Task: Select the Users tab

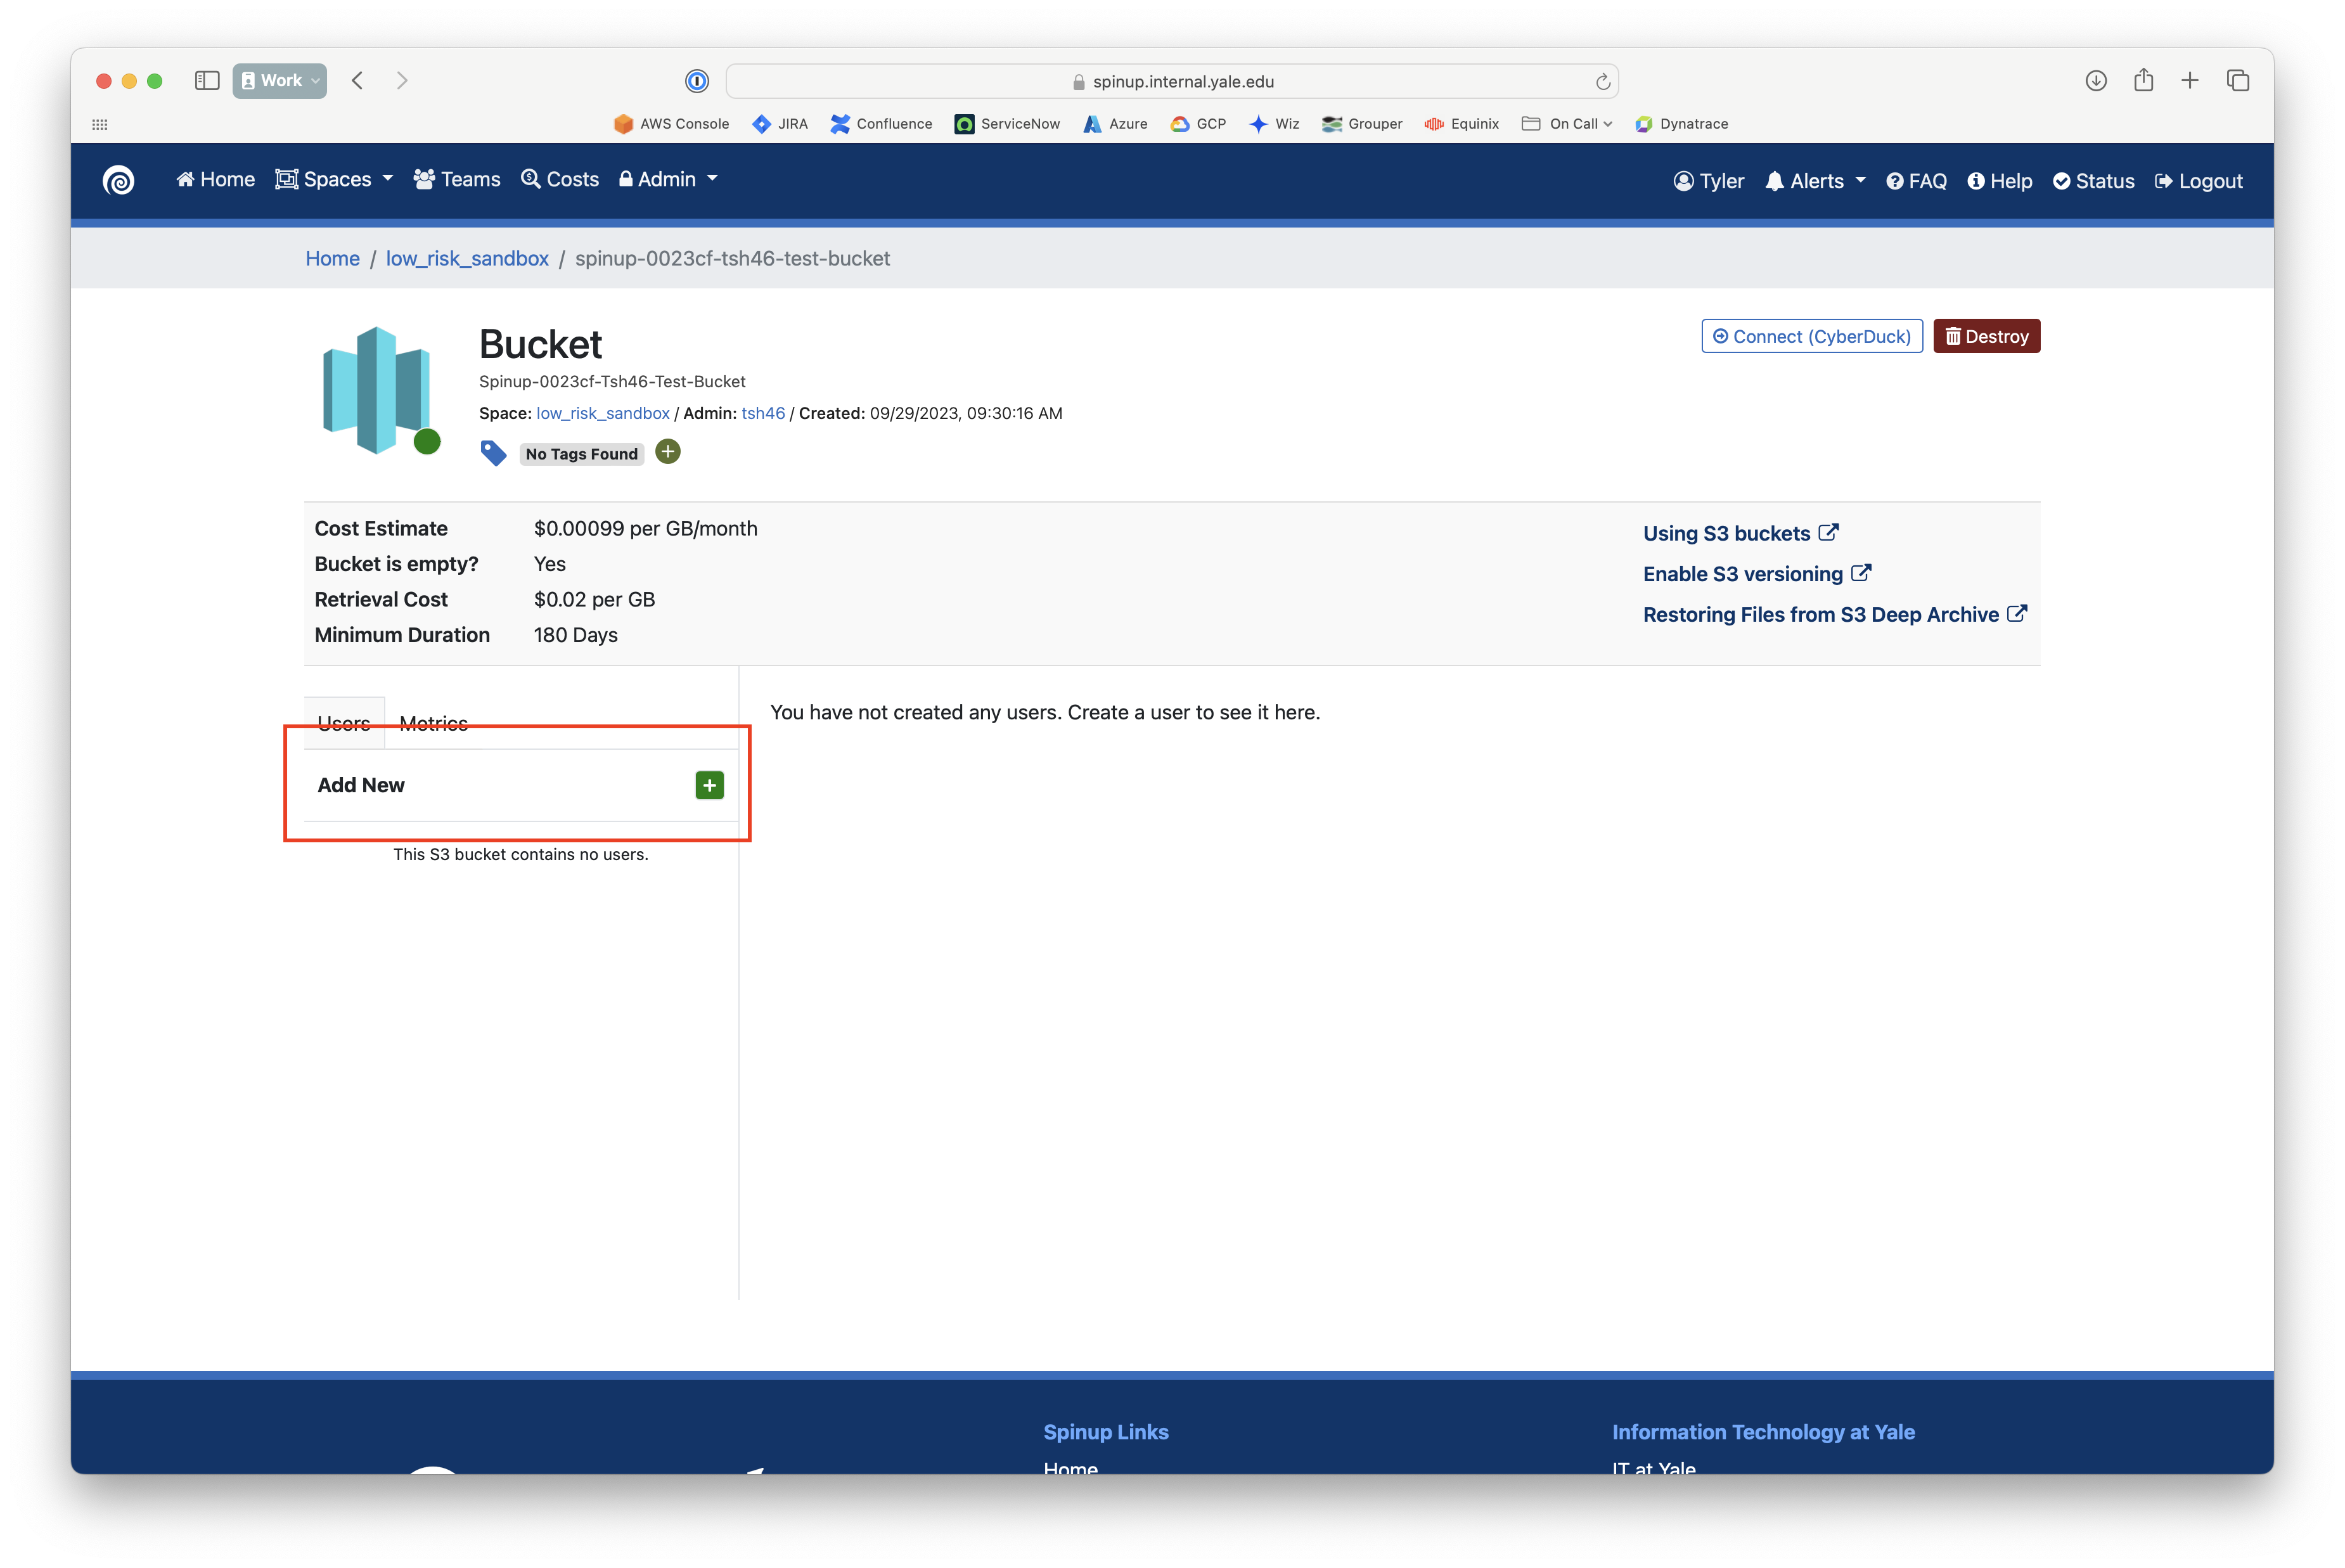Action: click(344, 723)
